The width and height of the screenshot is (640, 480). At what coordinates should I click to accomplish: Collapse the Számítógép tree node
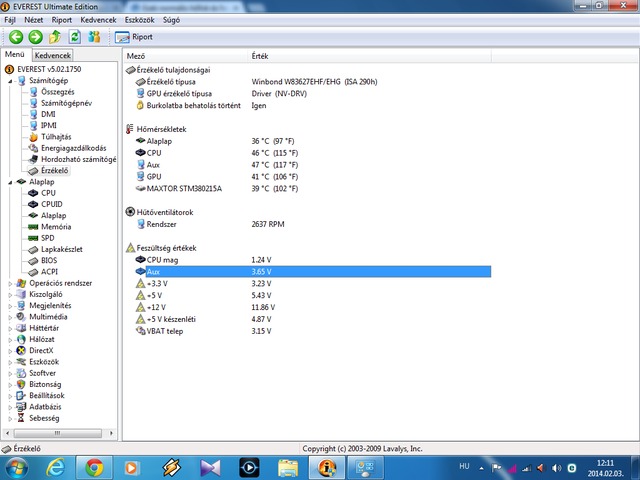click(10, 81)
